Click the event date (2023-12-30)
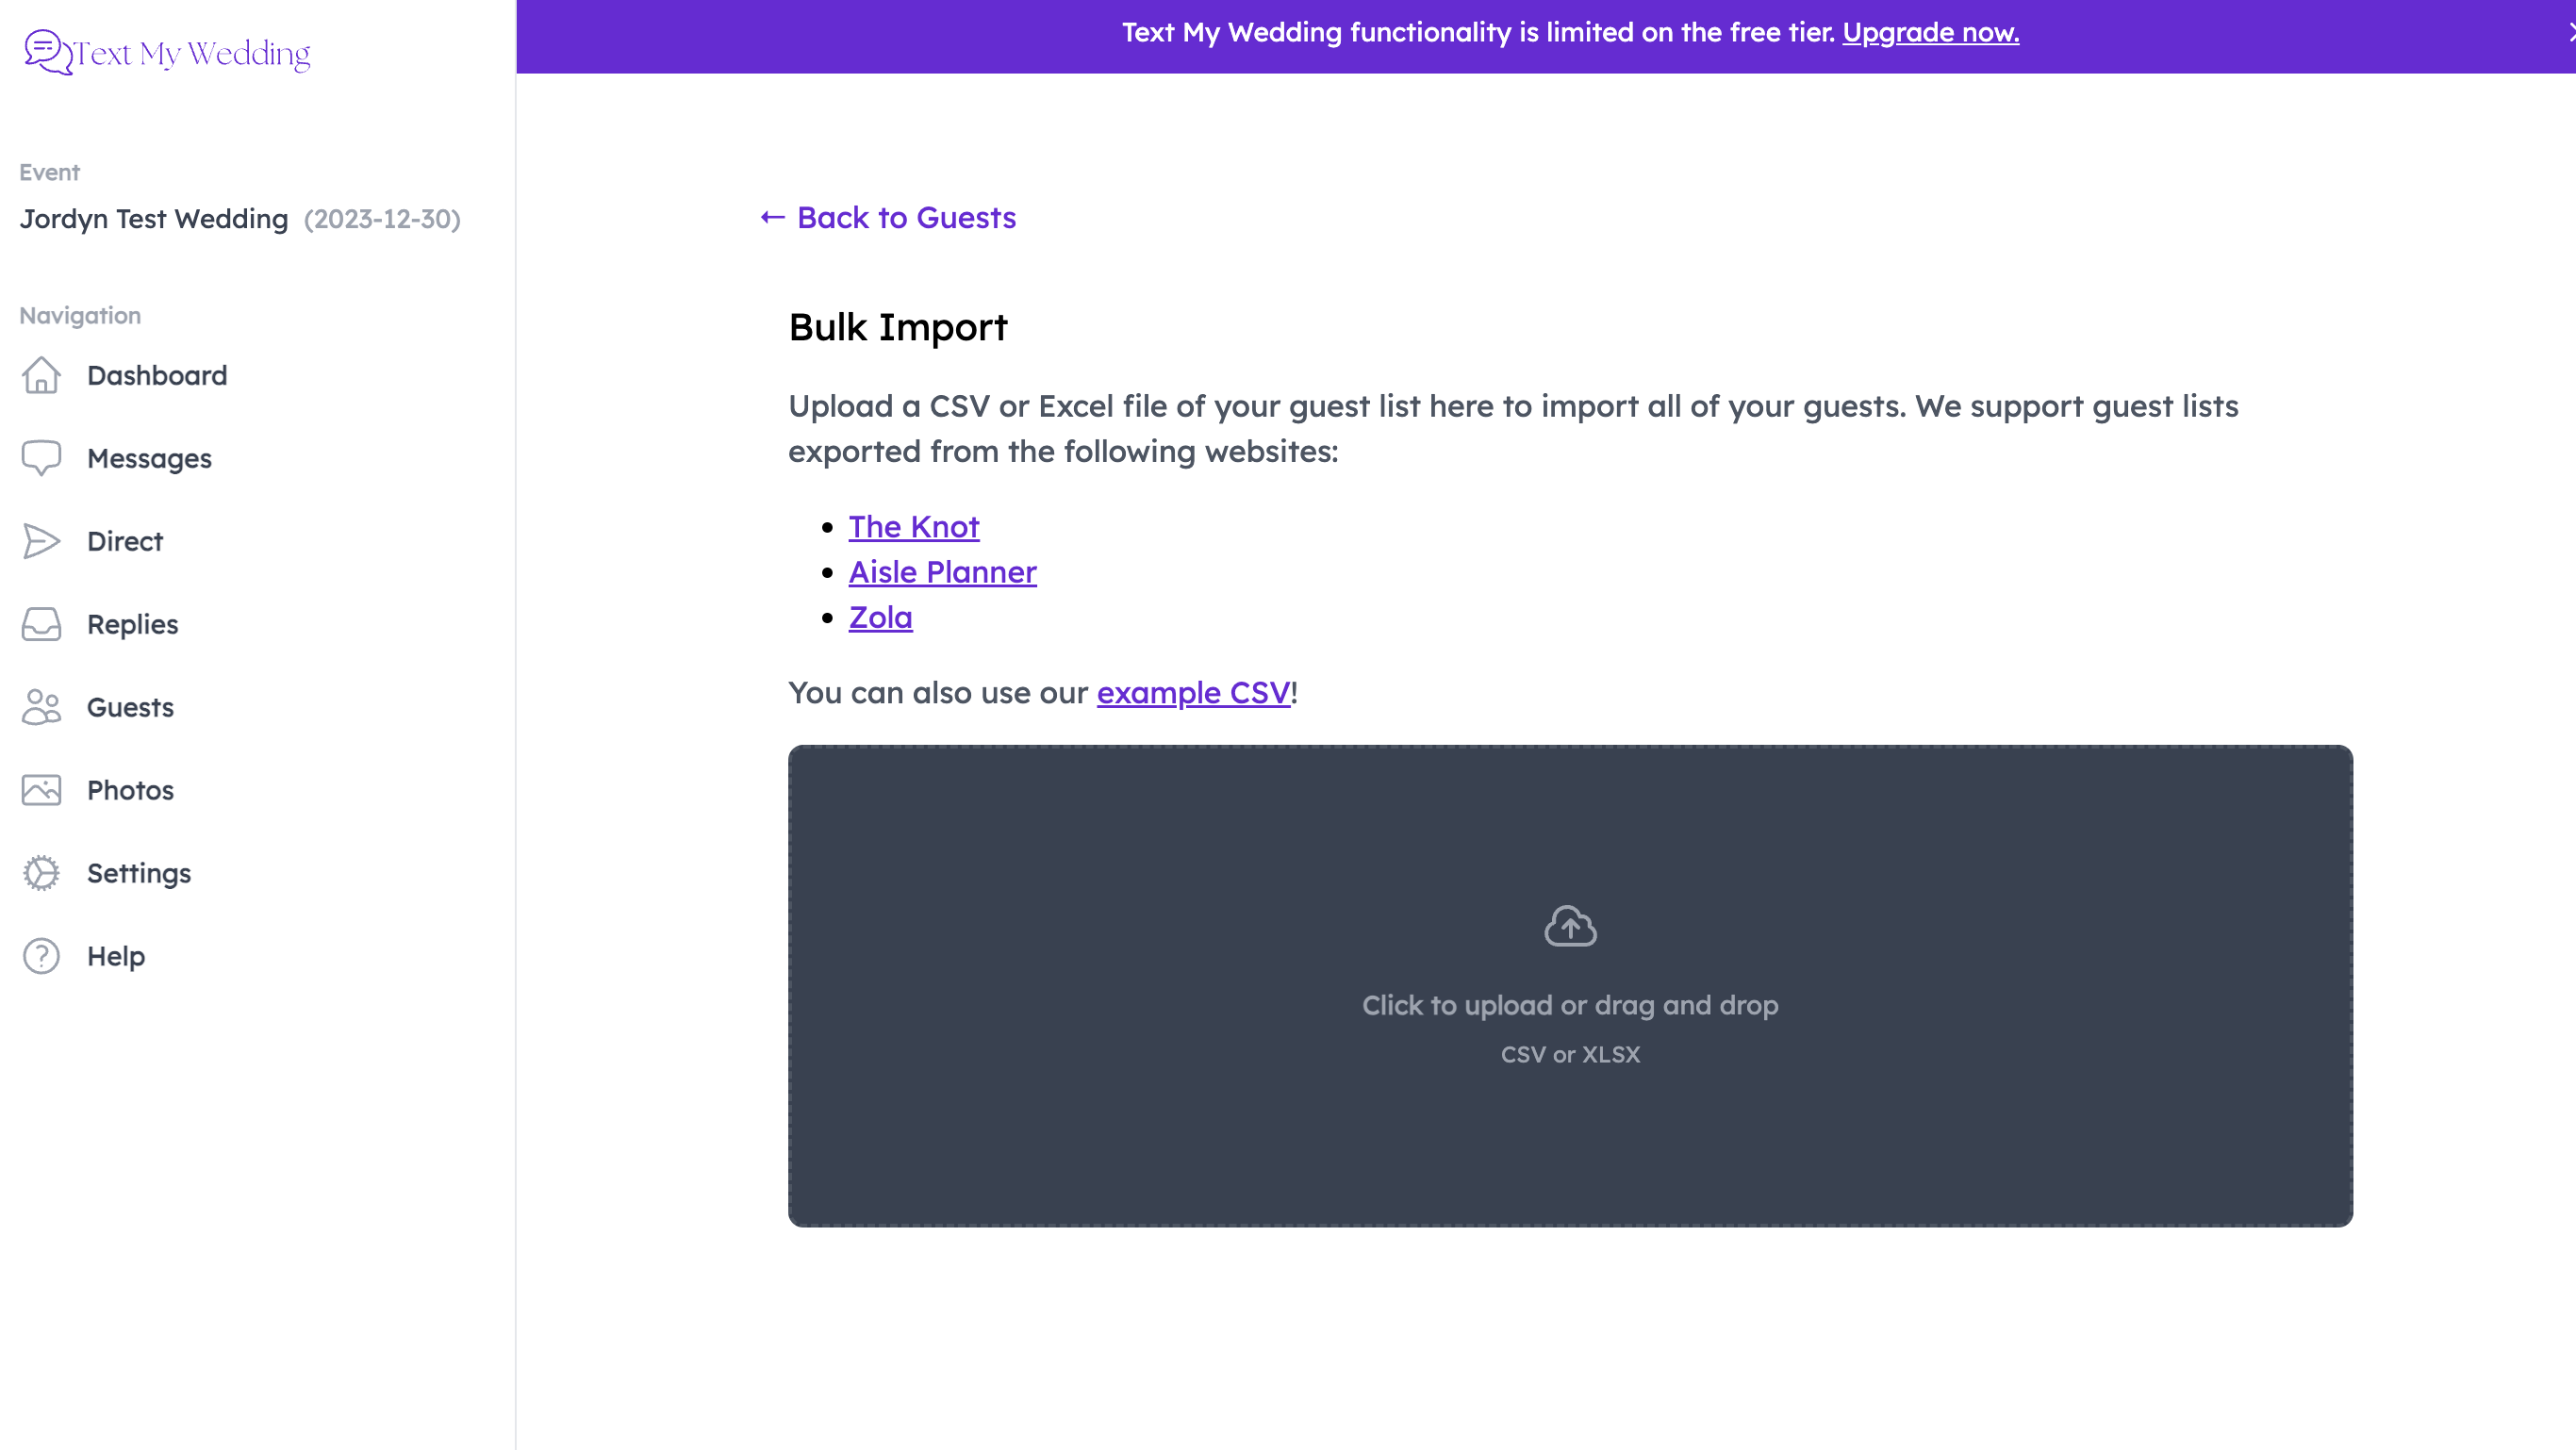The width and height of the screenshot is (2576, 1450). coord(382,219)
